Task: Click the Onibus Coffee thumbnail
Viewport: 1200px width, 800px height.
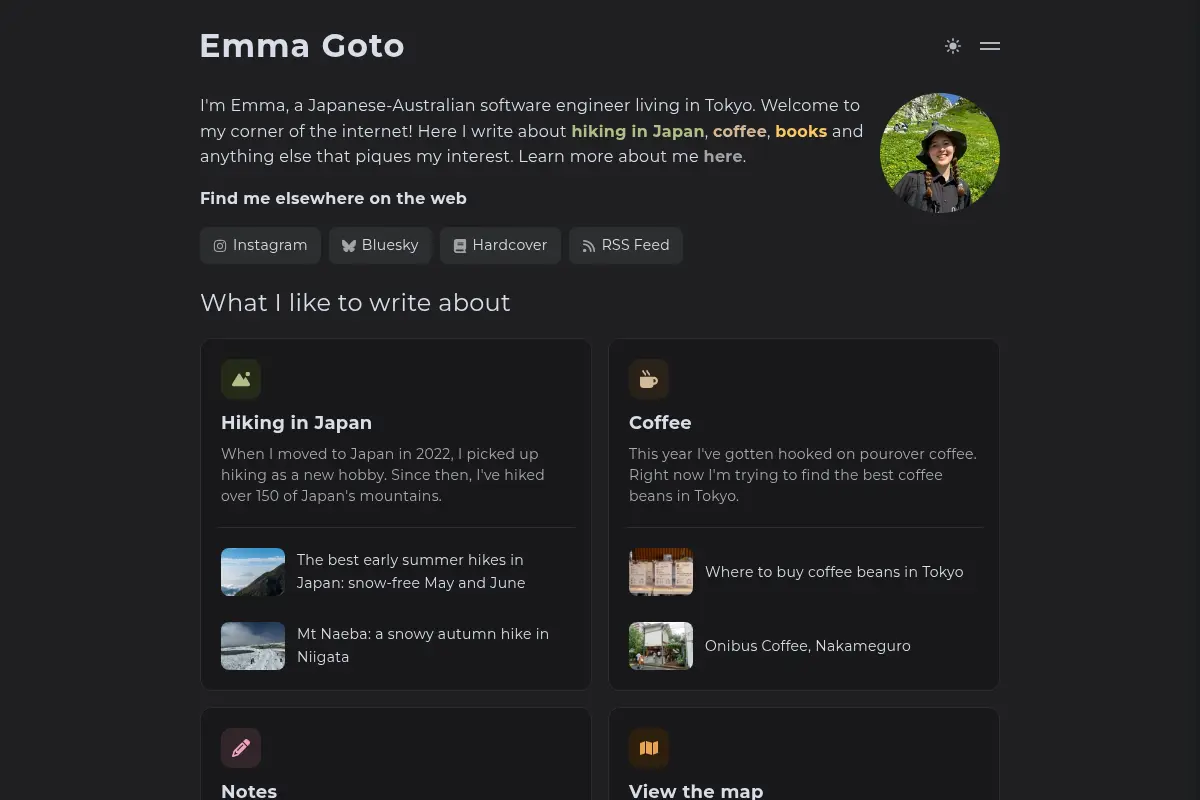Action: pyautogui.click(x=661, y=646)
